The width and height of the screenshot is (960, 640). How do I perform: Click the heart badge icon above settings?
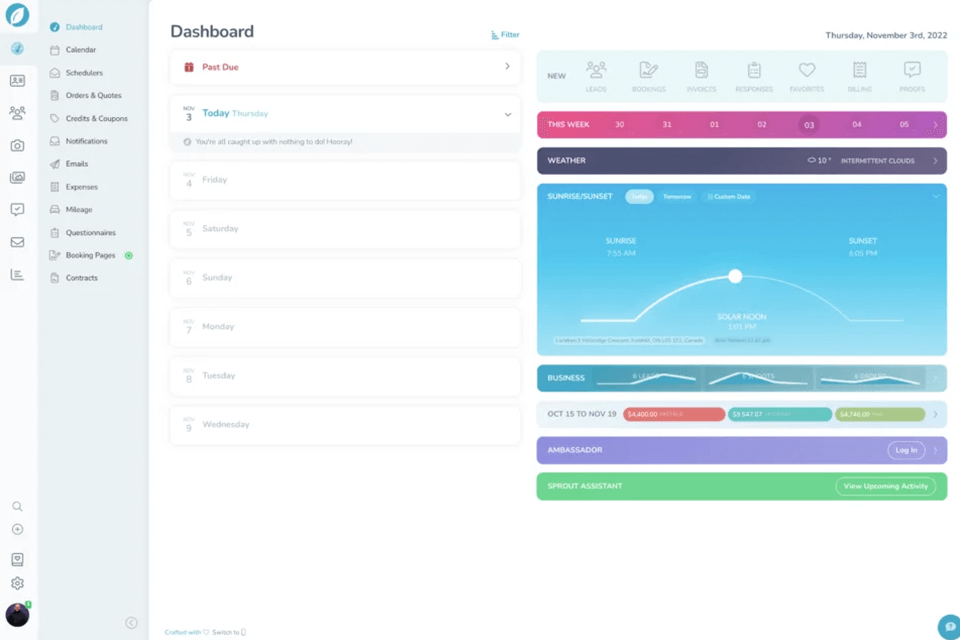click(x=17, y=559)
